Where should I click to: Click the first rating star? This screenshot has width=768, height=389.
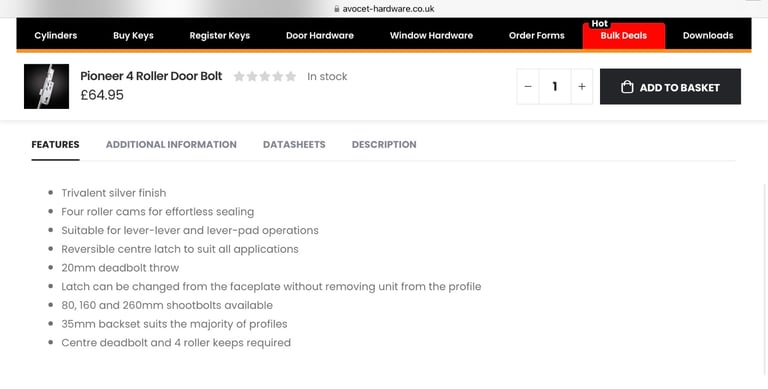pos(239,76)
